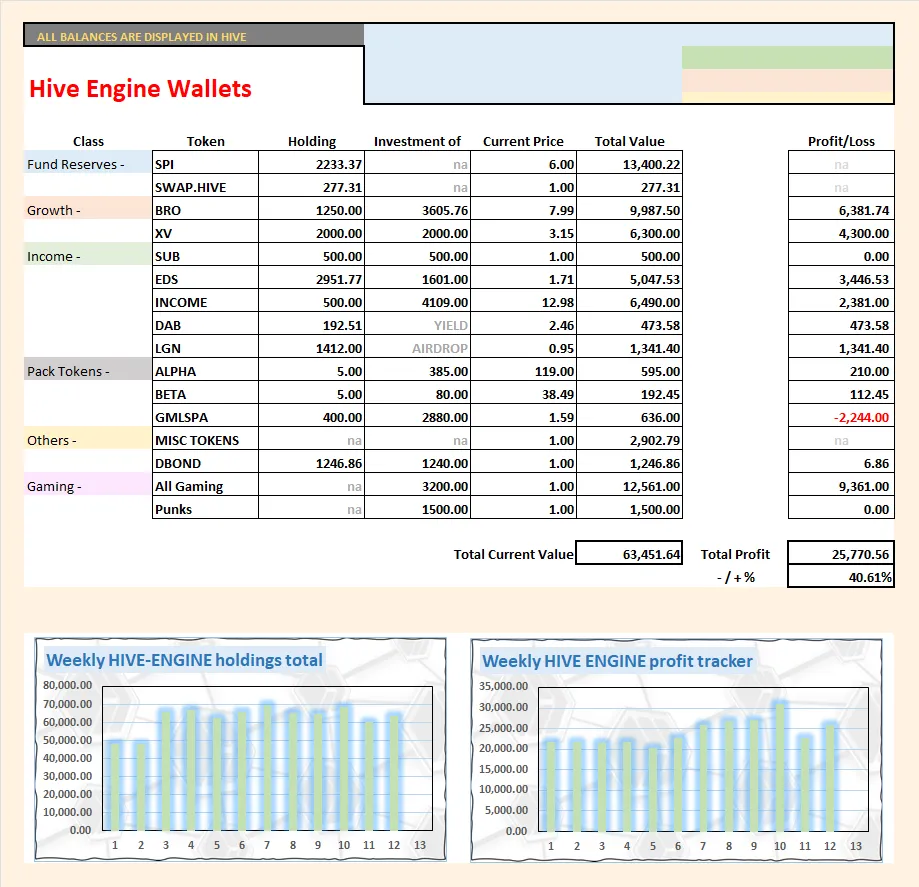Click the SUB token cell
Screen dimensions: 919x887
(205, 256)
